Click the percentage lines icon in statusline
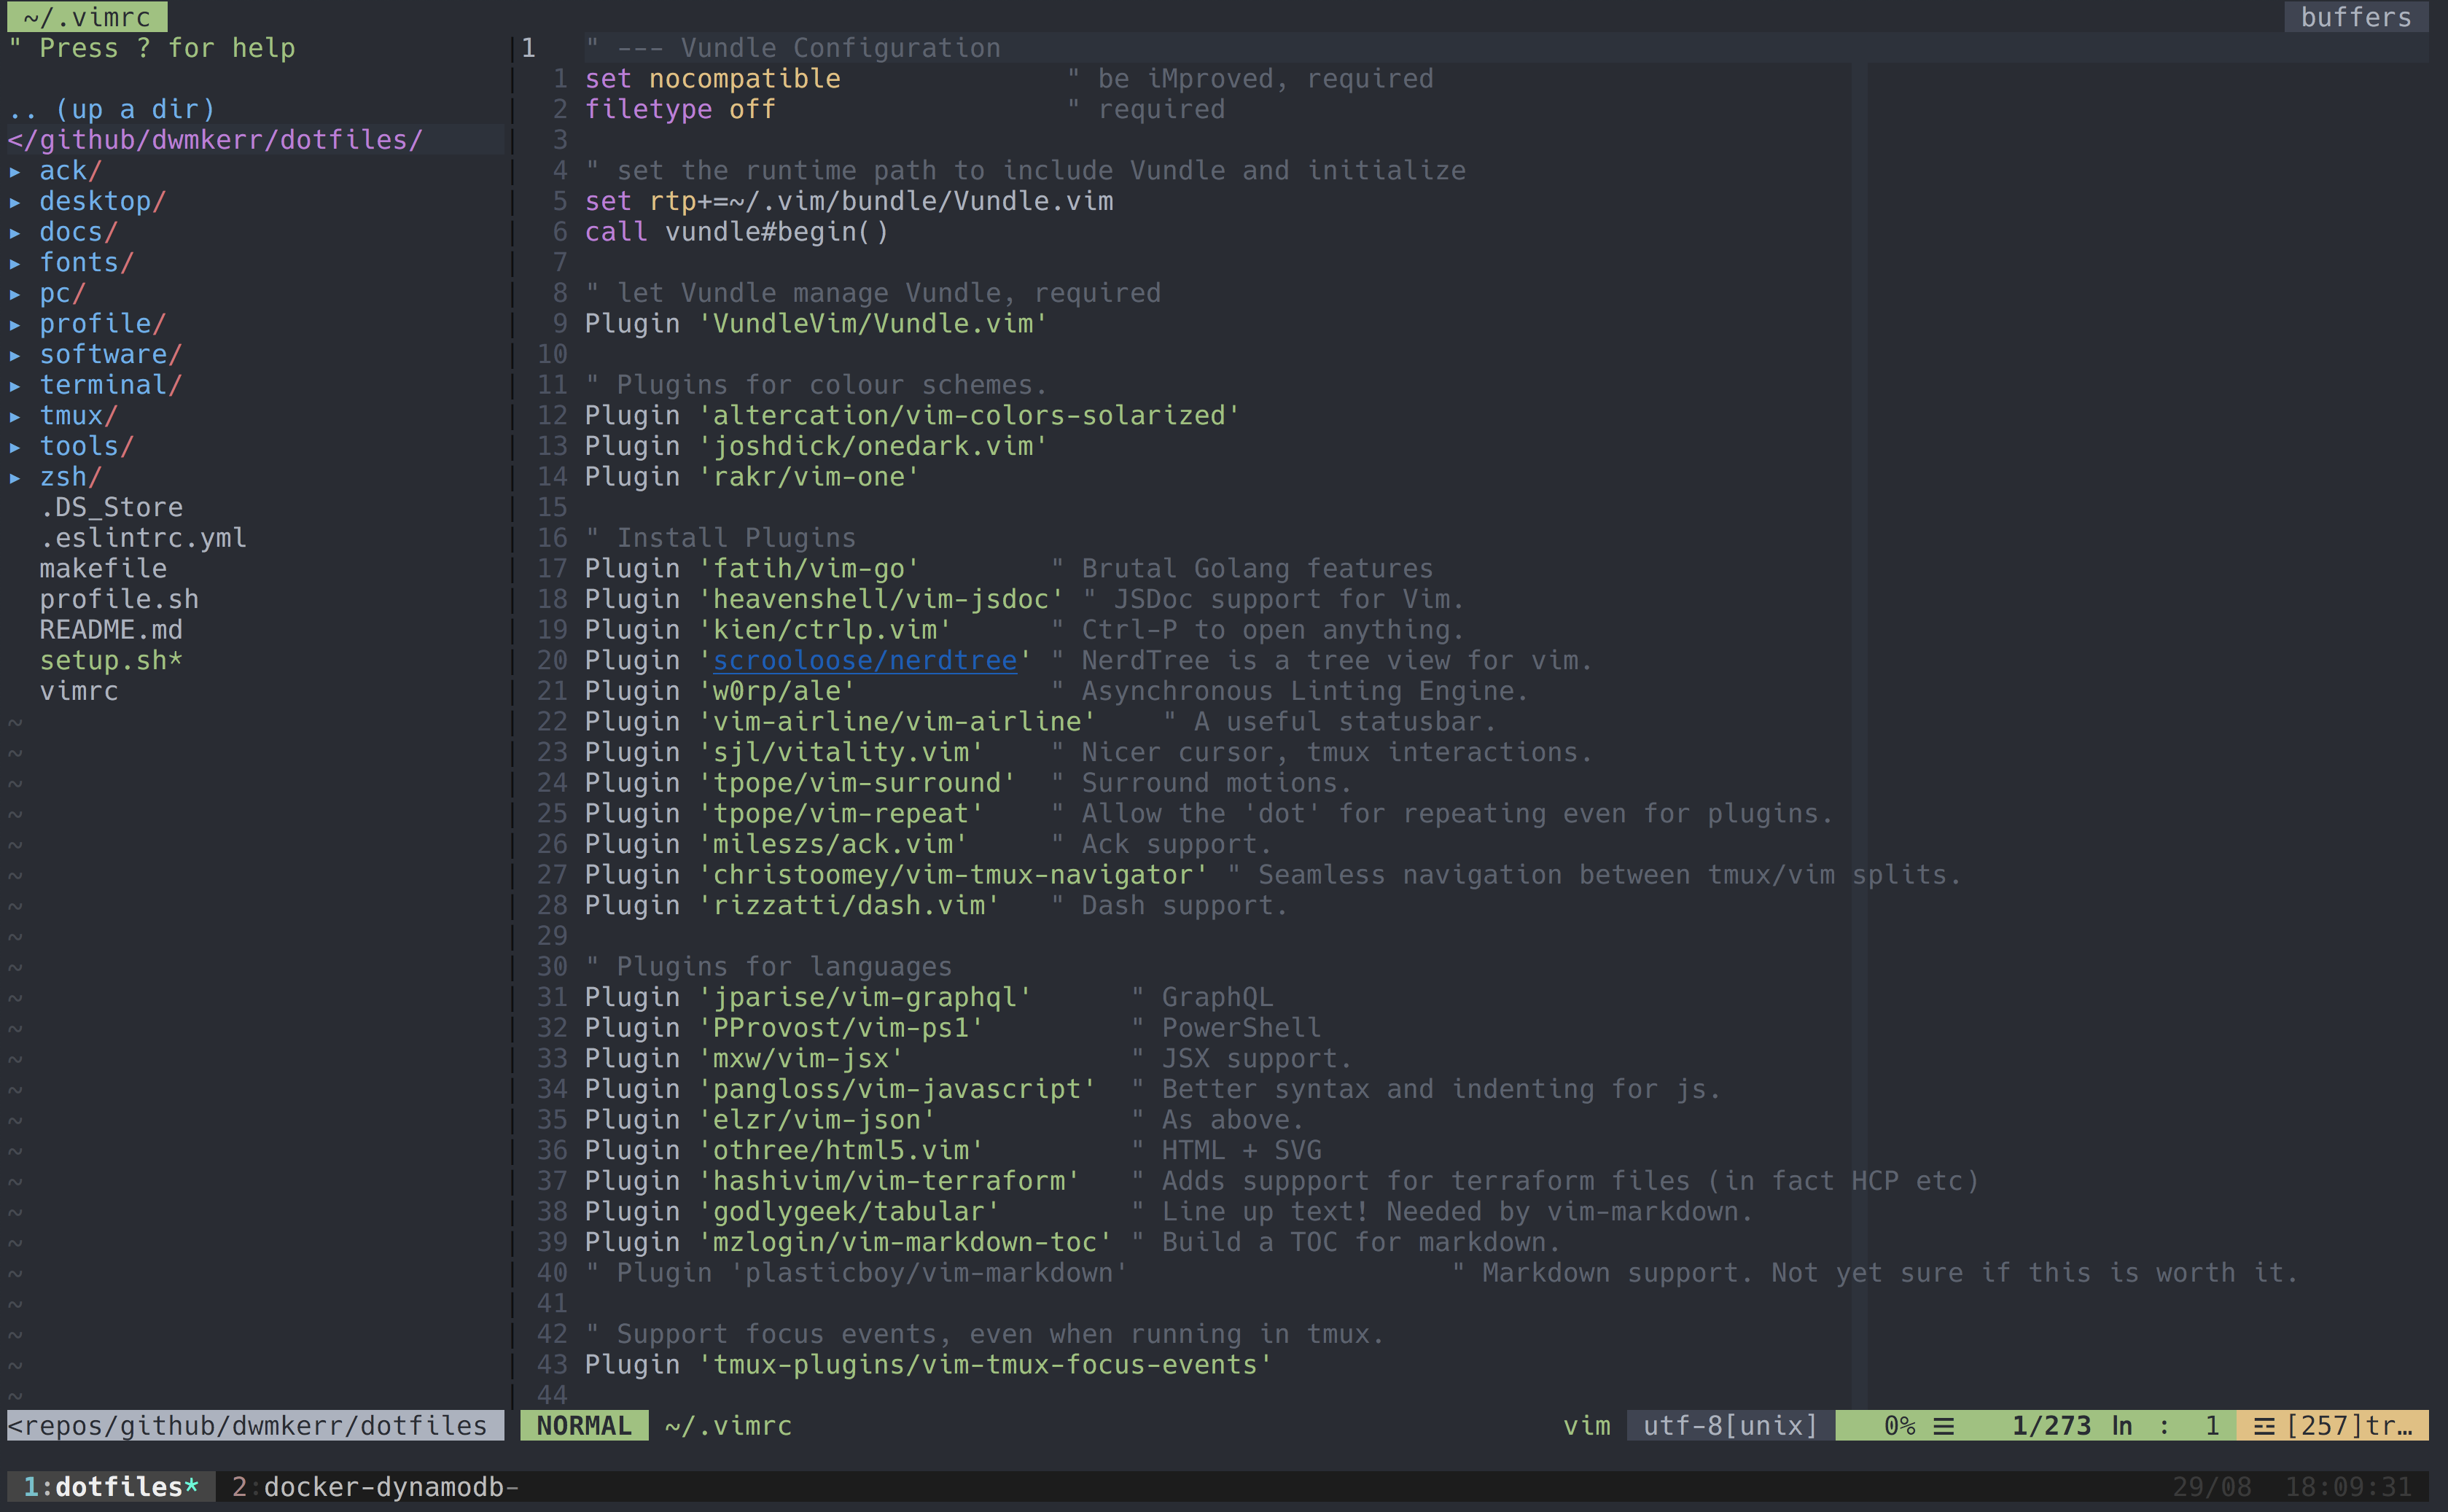 click(x=1943, y=1427)
